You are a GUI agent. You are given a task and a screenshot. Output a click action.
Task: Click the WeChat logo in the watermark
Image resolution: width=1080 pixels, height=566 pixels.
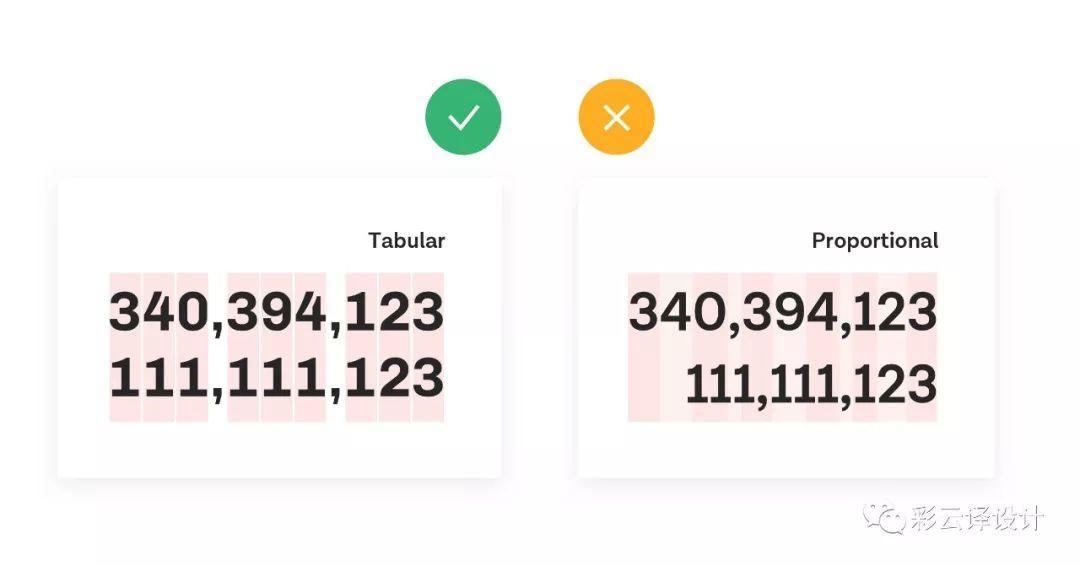click(885, 519)
